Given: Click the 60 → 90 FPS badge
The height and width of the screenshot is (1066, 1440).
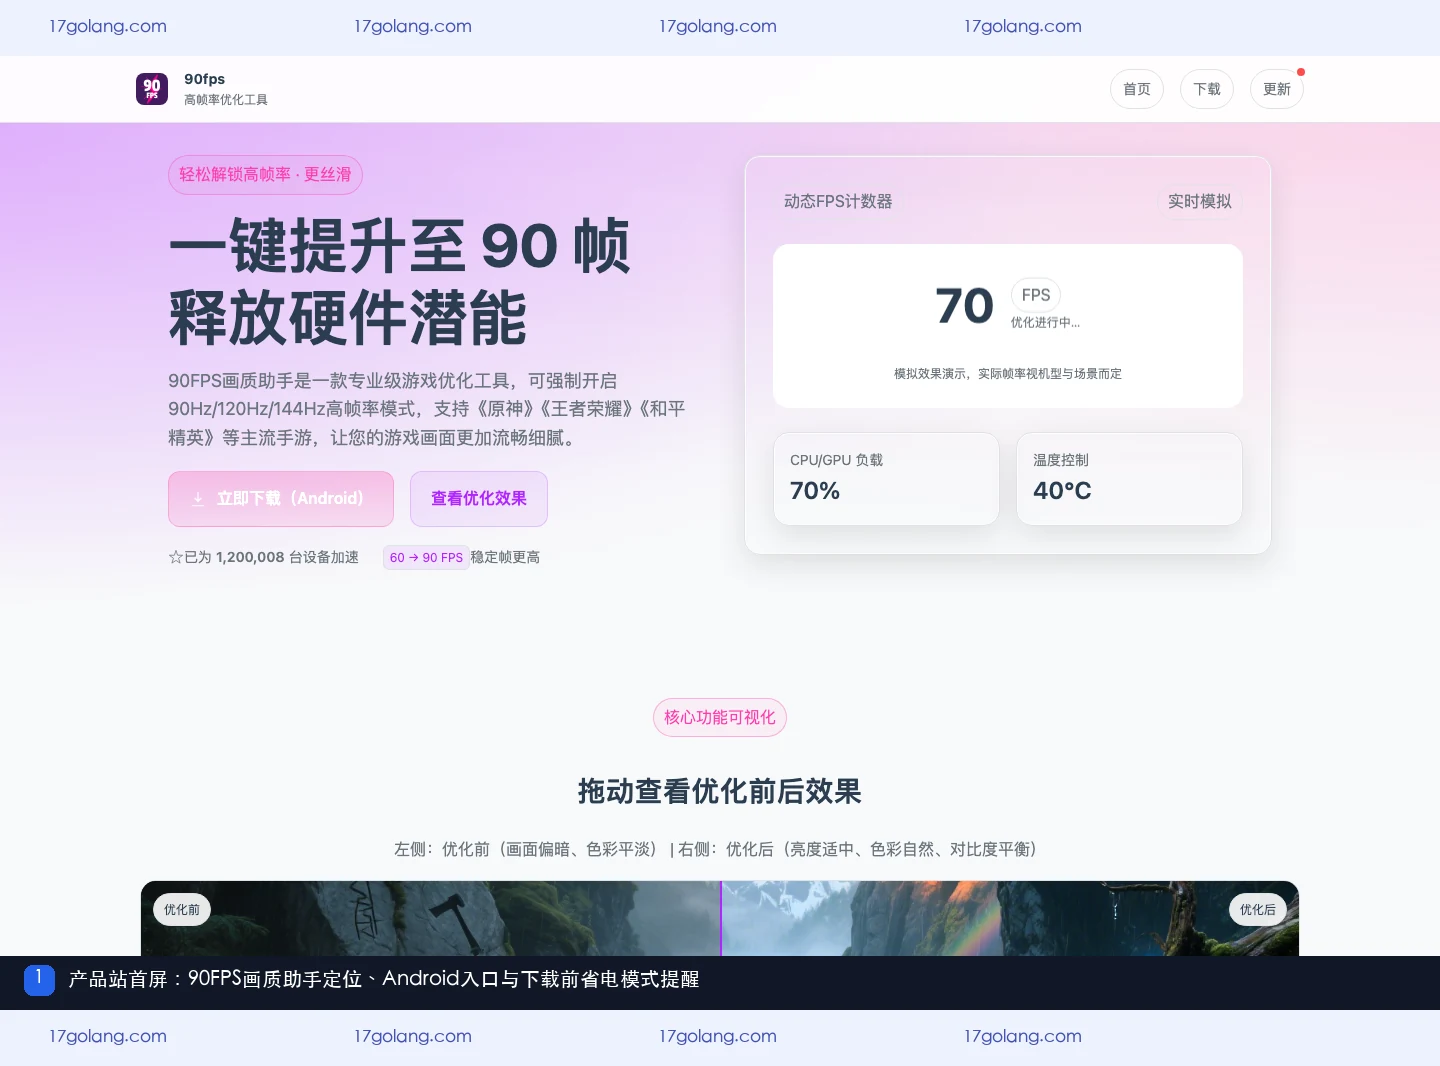Looking at the screenshot, I should coord(426,557).
